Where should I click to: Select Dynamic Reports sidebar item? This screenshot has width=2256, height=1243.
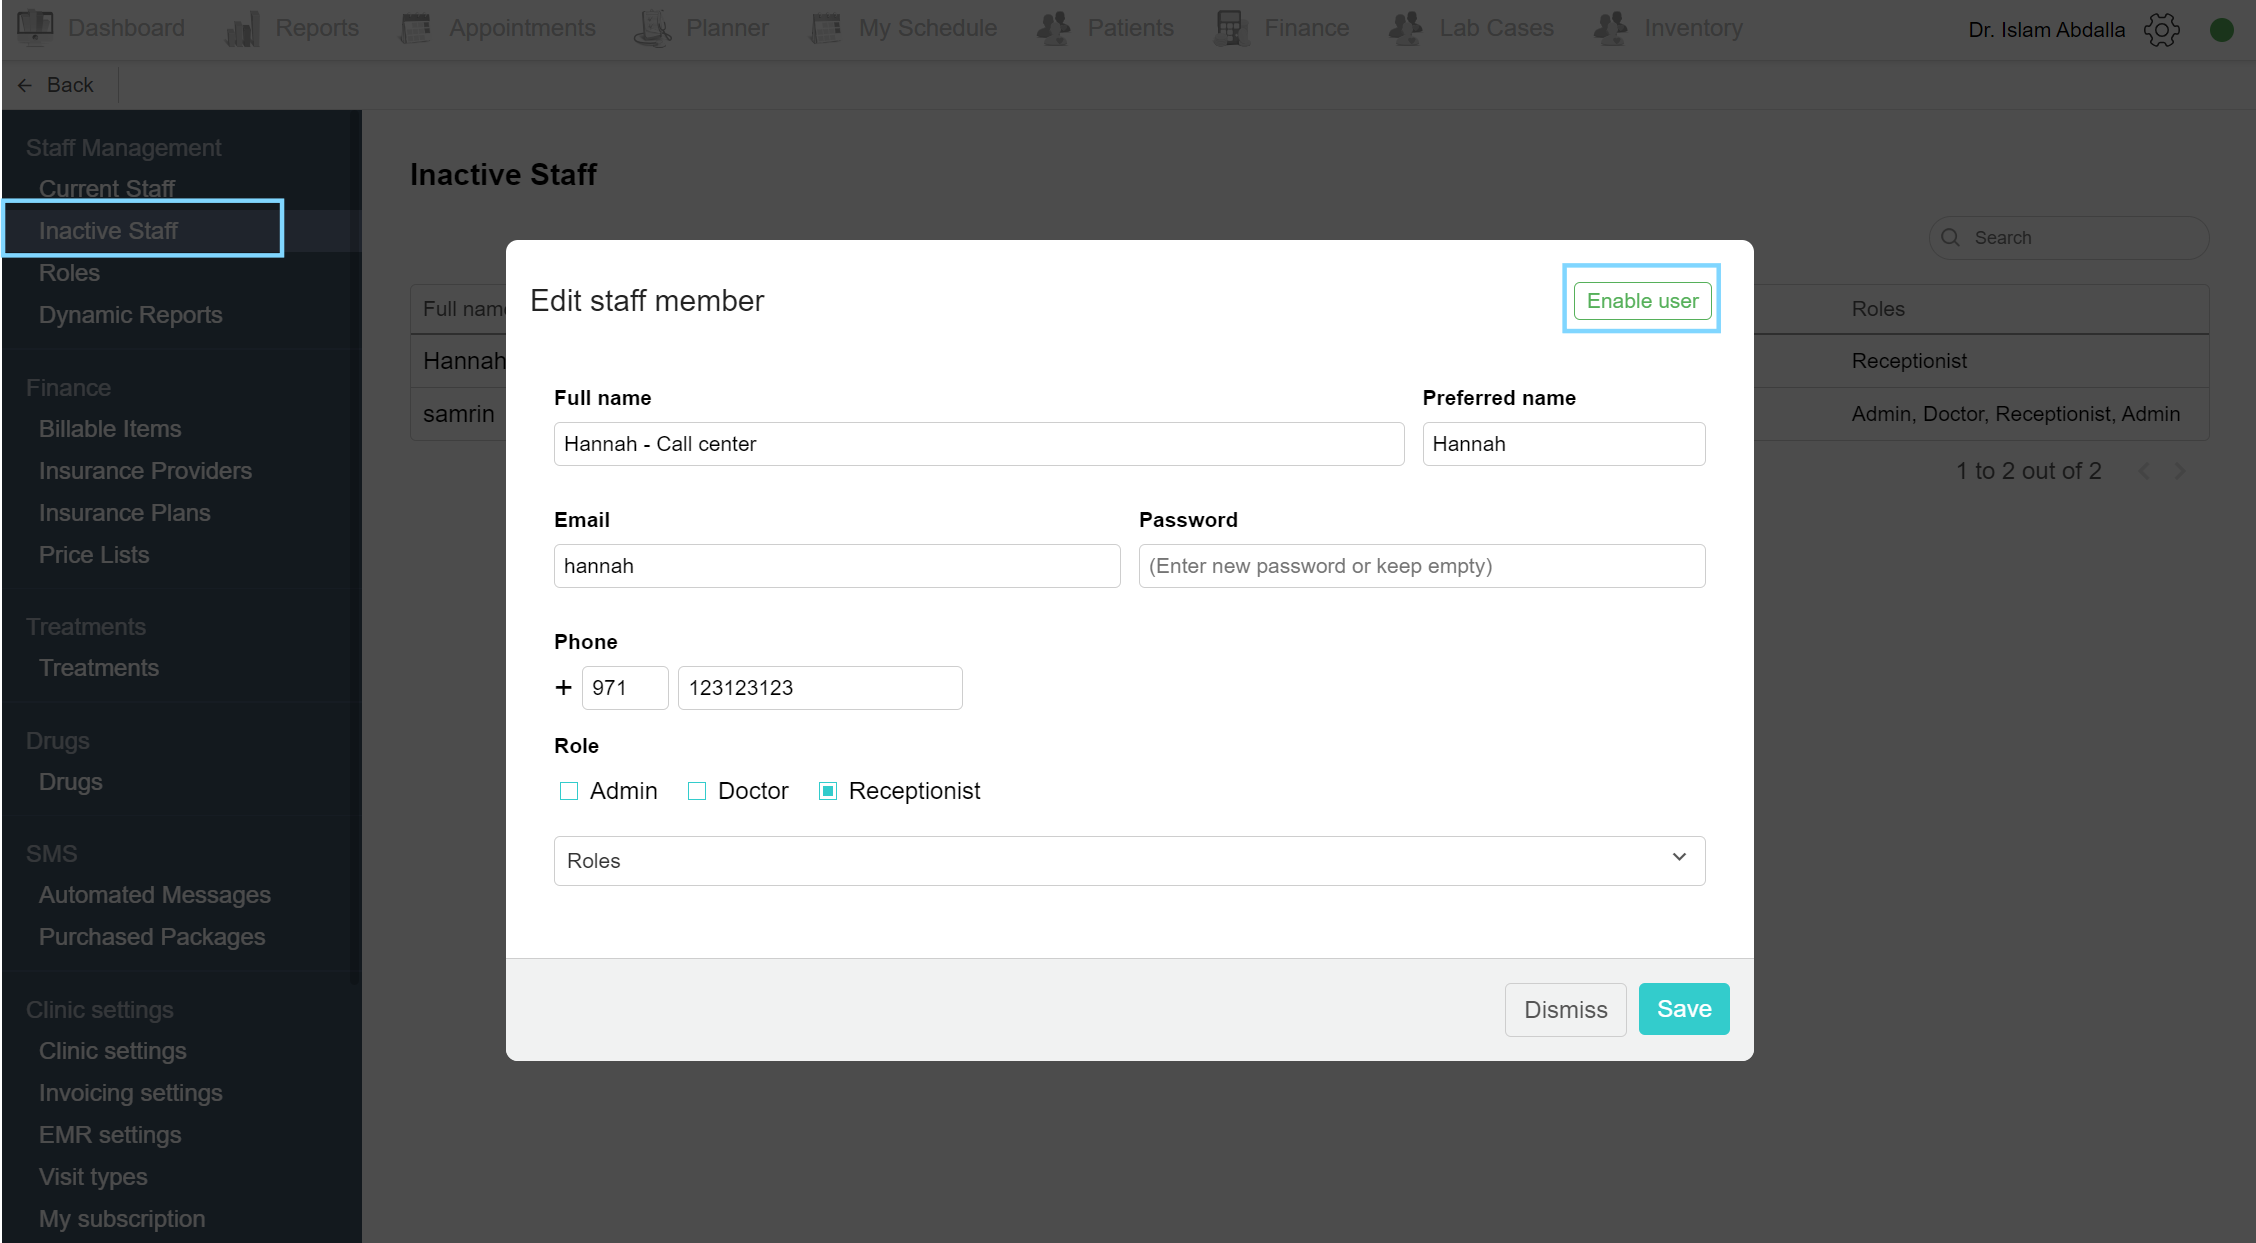coord(130,315)
